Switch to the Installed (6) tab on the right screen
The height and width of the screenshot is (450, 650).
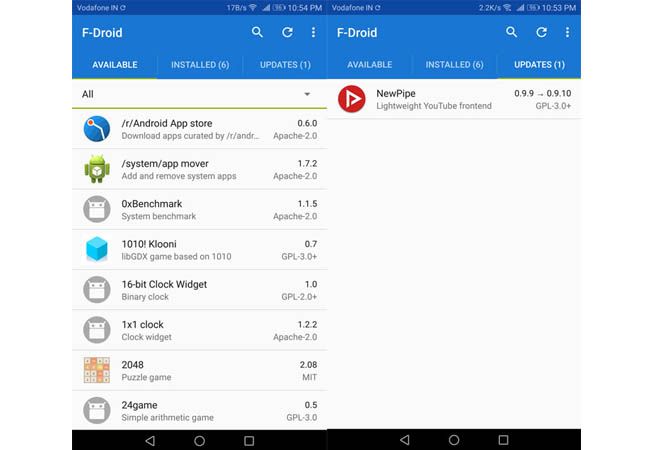tap(454, 65)
